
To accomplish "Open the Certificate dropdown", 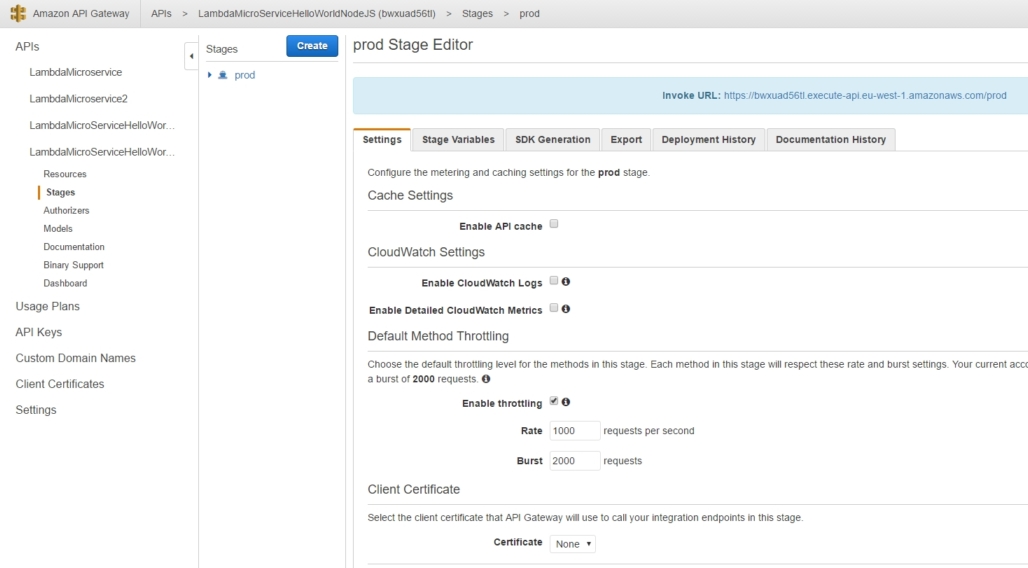I will click(x=572, y=544).
